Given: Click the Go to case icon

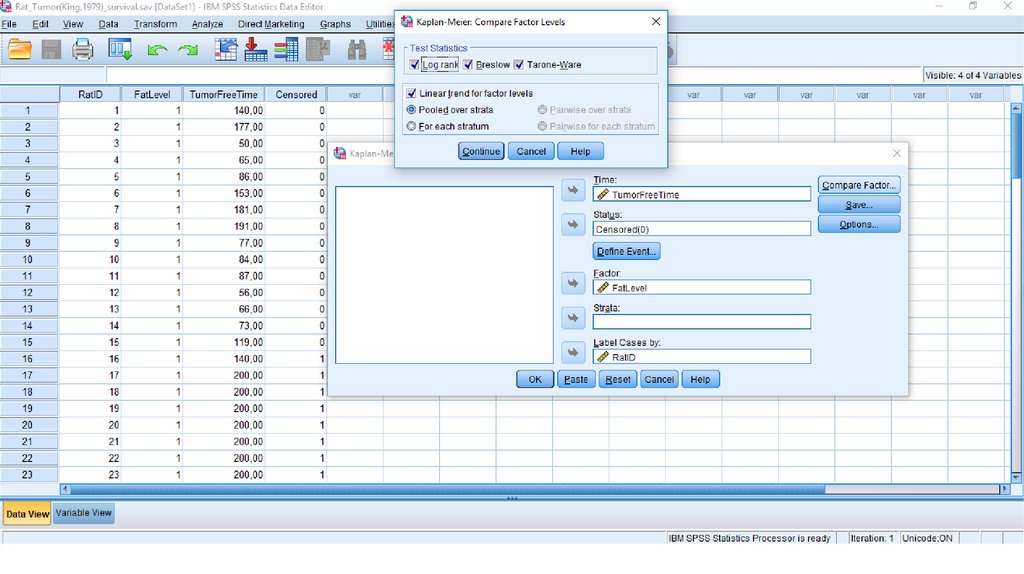Looking at the screenshot, I should [x=226, y=49].
